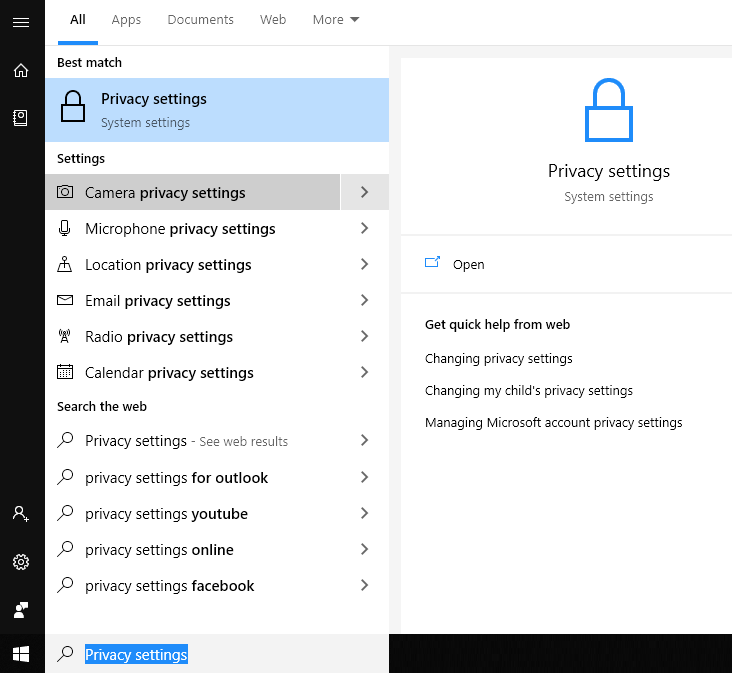Search web for privacy settings youtube
The width and height of the screenshot is (732, 673).
click(193, 513)
